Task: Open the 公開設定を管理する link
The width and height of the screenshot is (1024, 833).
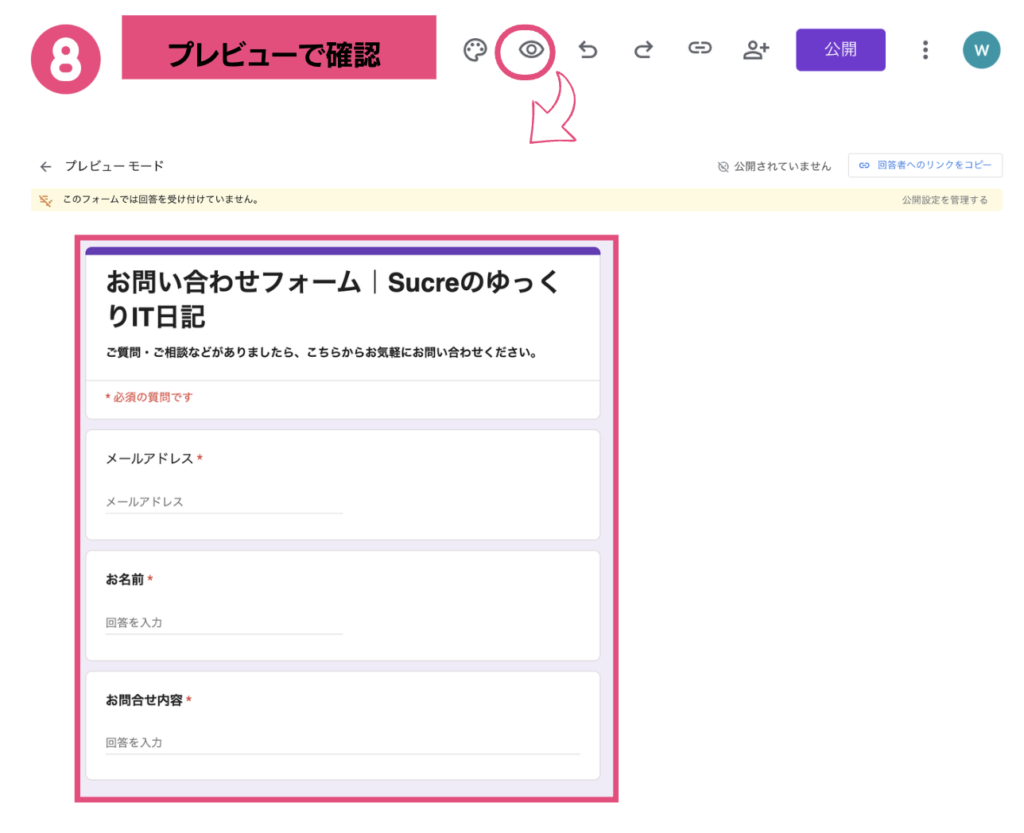Action: tap(944, 200)
